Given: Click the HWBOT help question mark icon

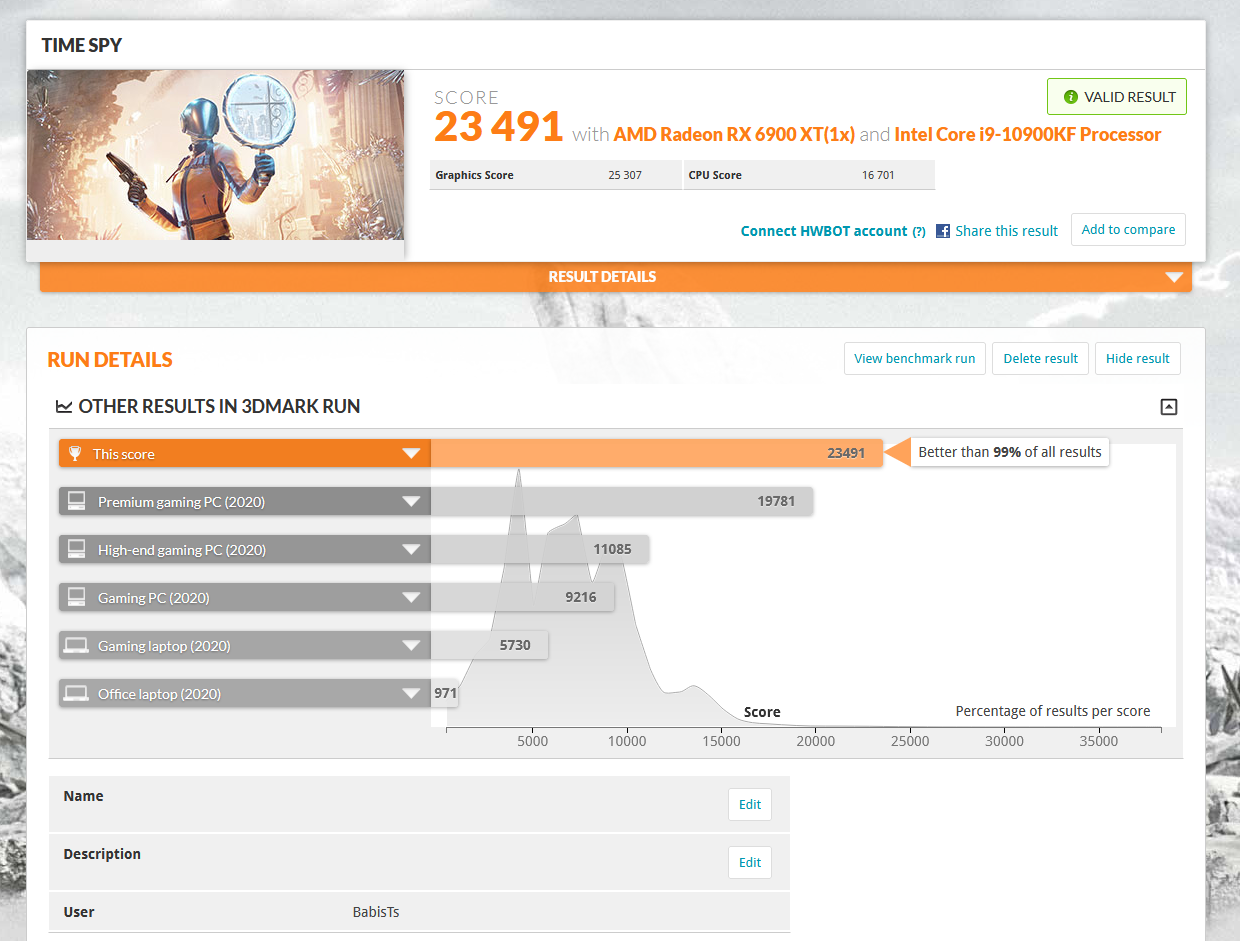Looking at the screenshot, I should (x=918, y=232).
